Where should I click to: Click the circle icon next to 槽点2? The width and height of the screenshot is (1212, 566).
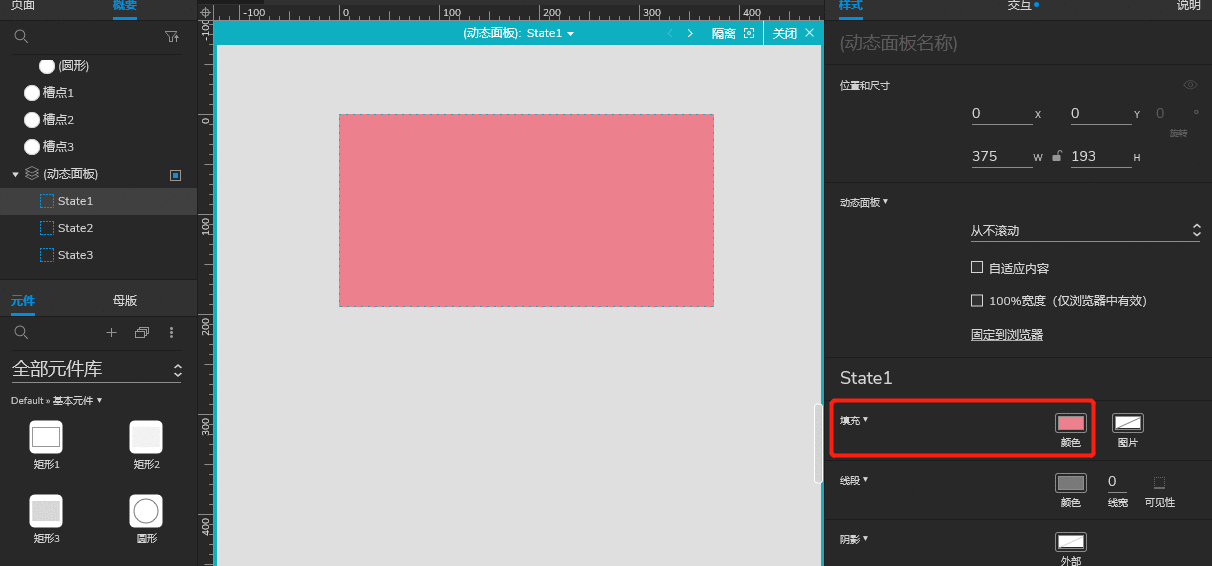[31, 120]
